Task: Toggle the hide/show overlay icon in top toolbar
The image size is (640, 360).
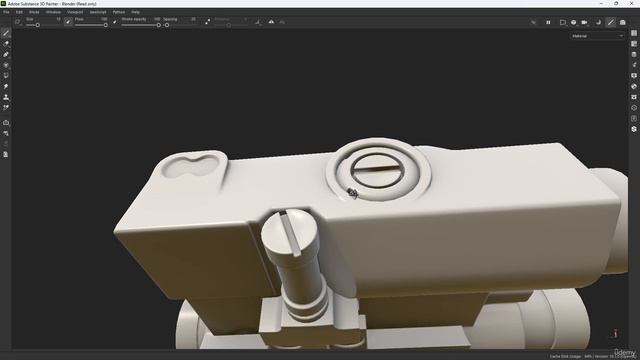Action: (533, 22)
